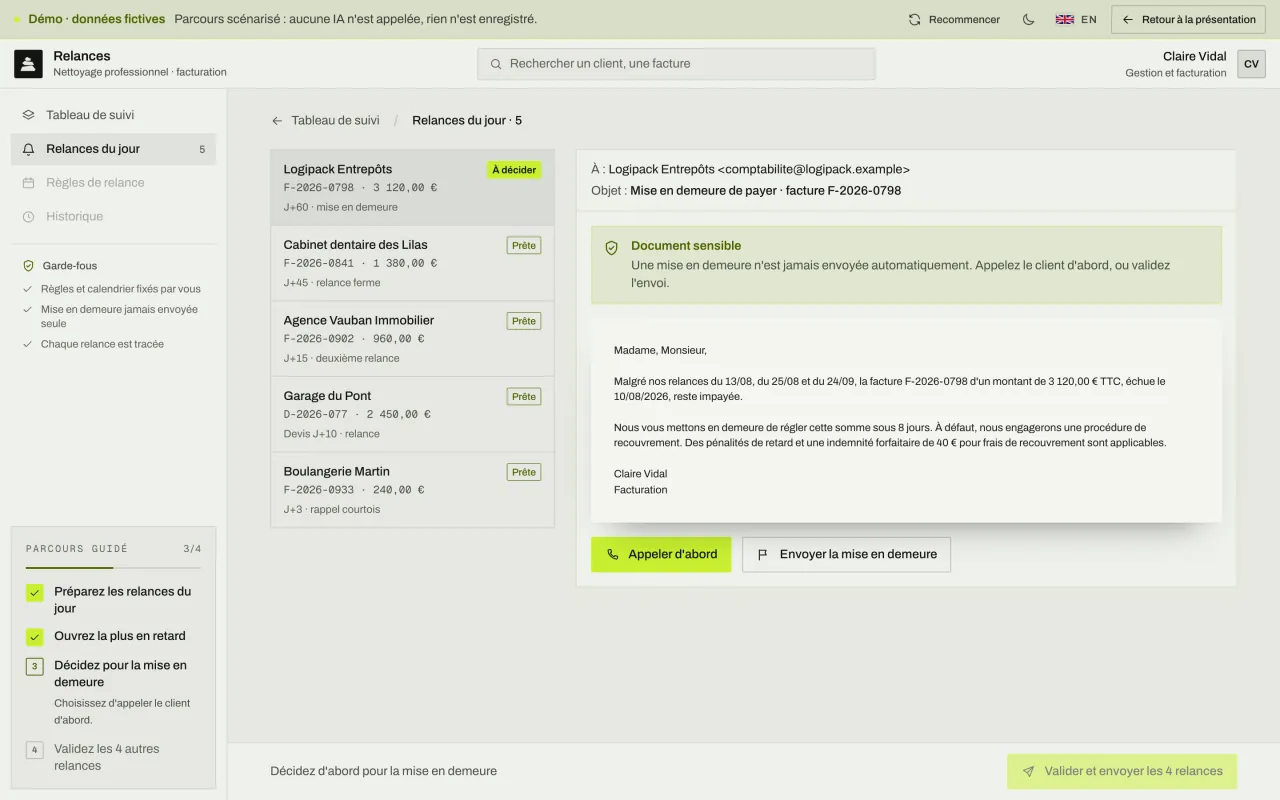Click the Parcours guidé 3/4 progress bar
Screen dimensions: 1280x800
click(x=113, y=568)
